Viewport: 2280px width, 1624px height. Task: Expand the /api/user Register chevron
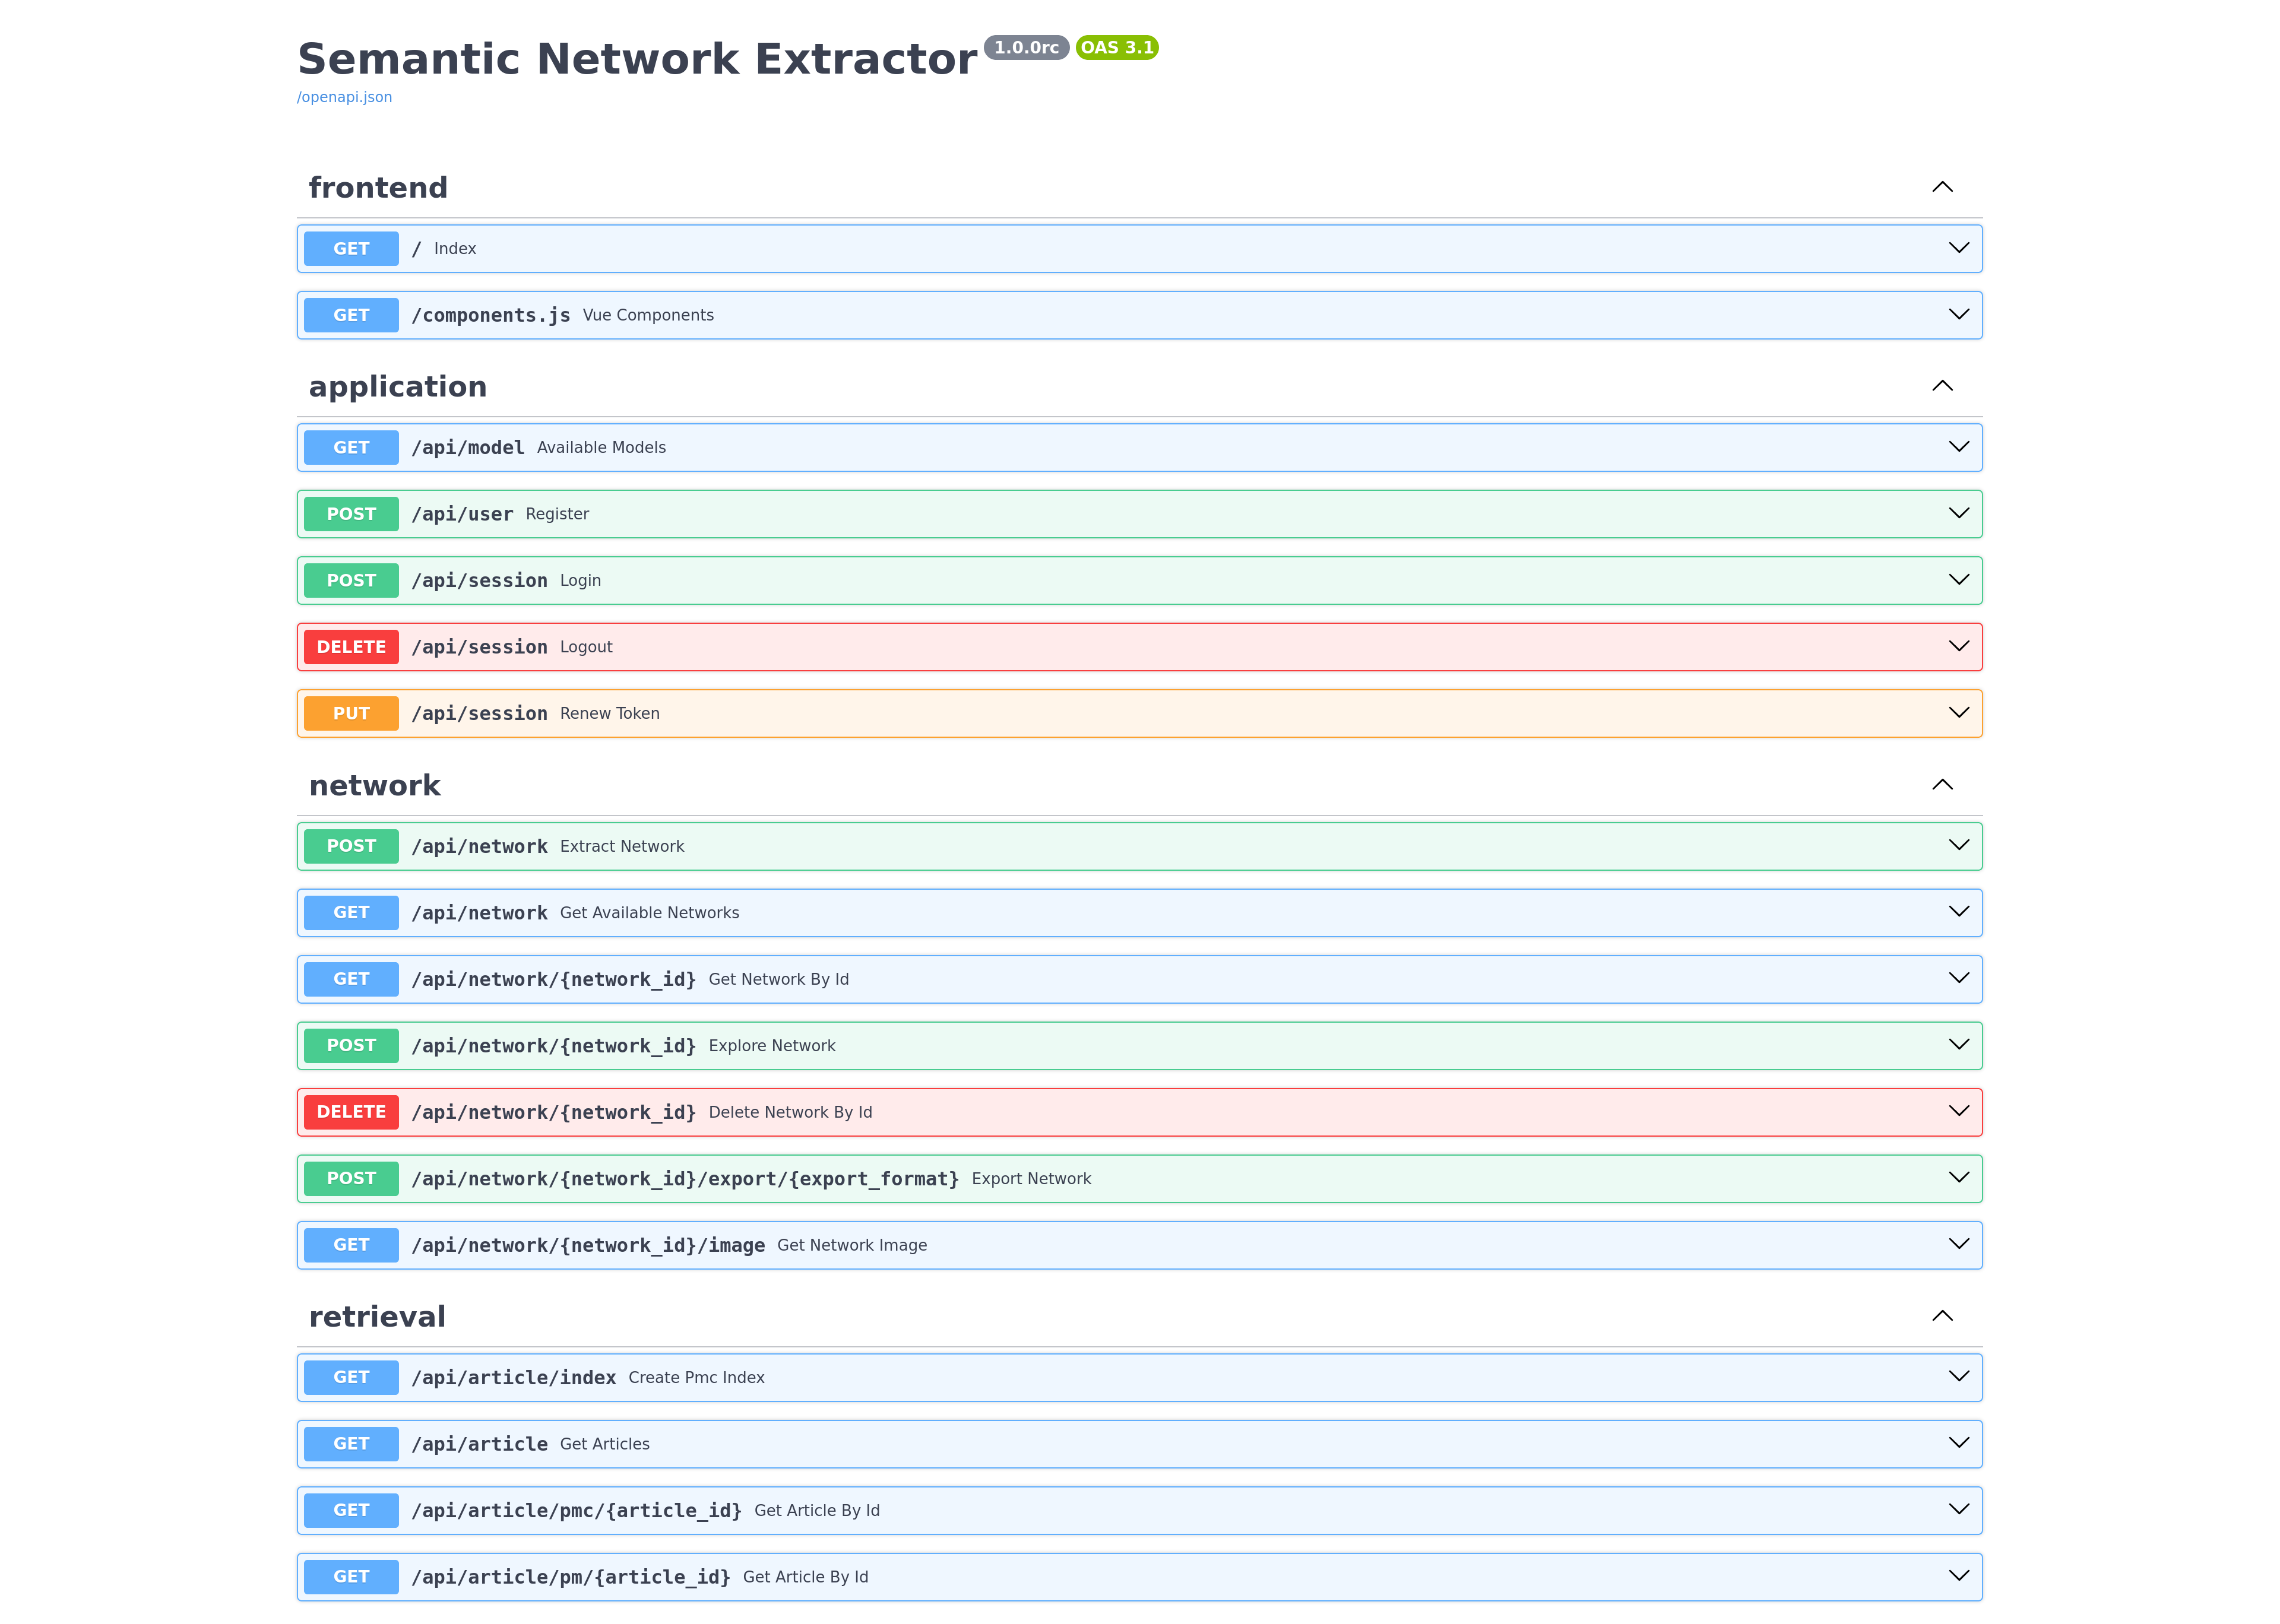pos(1959,513)
